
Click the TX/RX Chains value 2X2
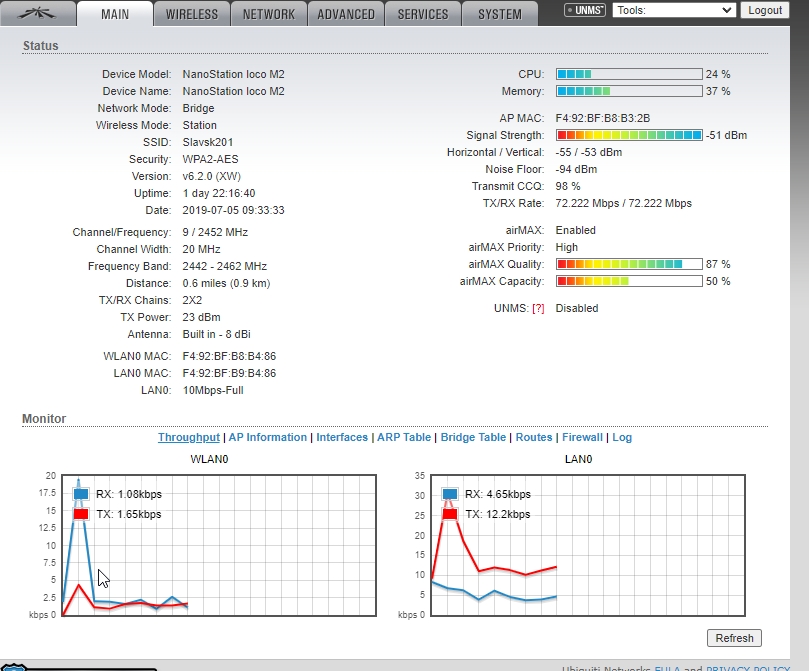point(192,300)
